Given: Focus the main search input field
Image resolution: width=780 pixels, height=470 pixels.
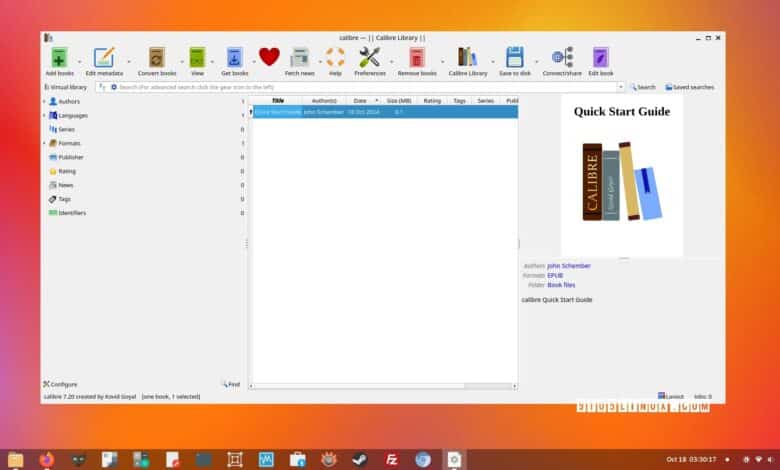Looking at the screenshot, I should pyautogui.click(x=367, y=87).
